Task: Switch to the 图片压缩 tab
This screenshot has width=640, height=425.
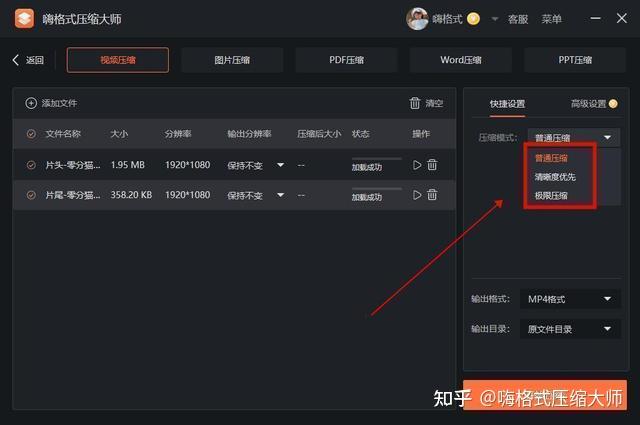Action: point(232,60)
